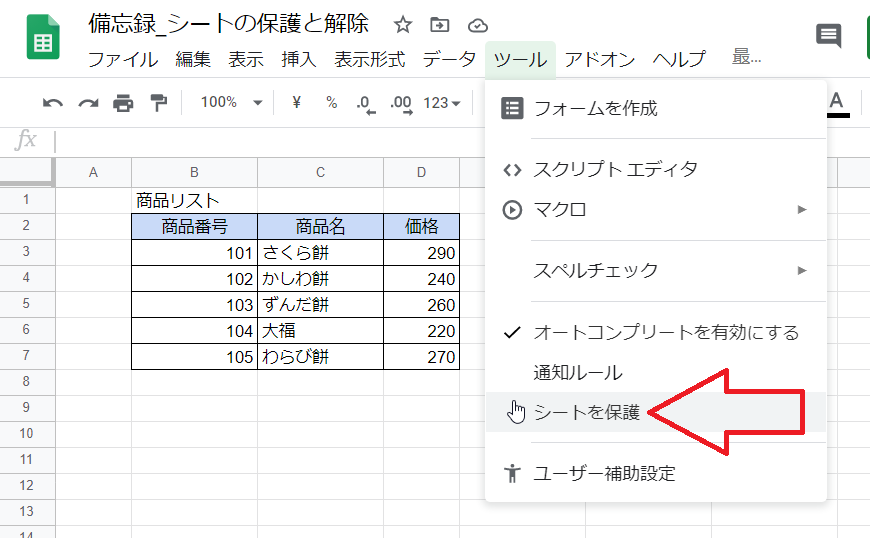Select column C header

[x=320, y=172]
